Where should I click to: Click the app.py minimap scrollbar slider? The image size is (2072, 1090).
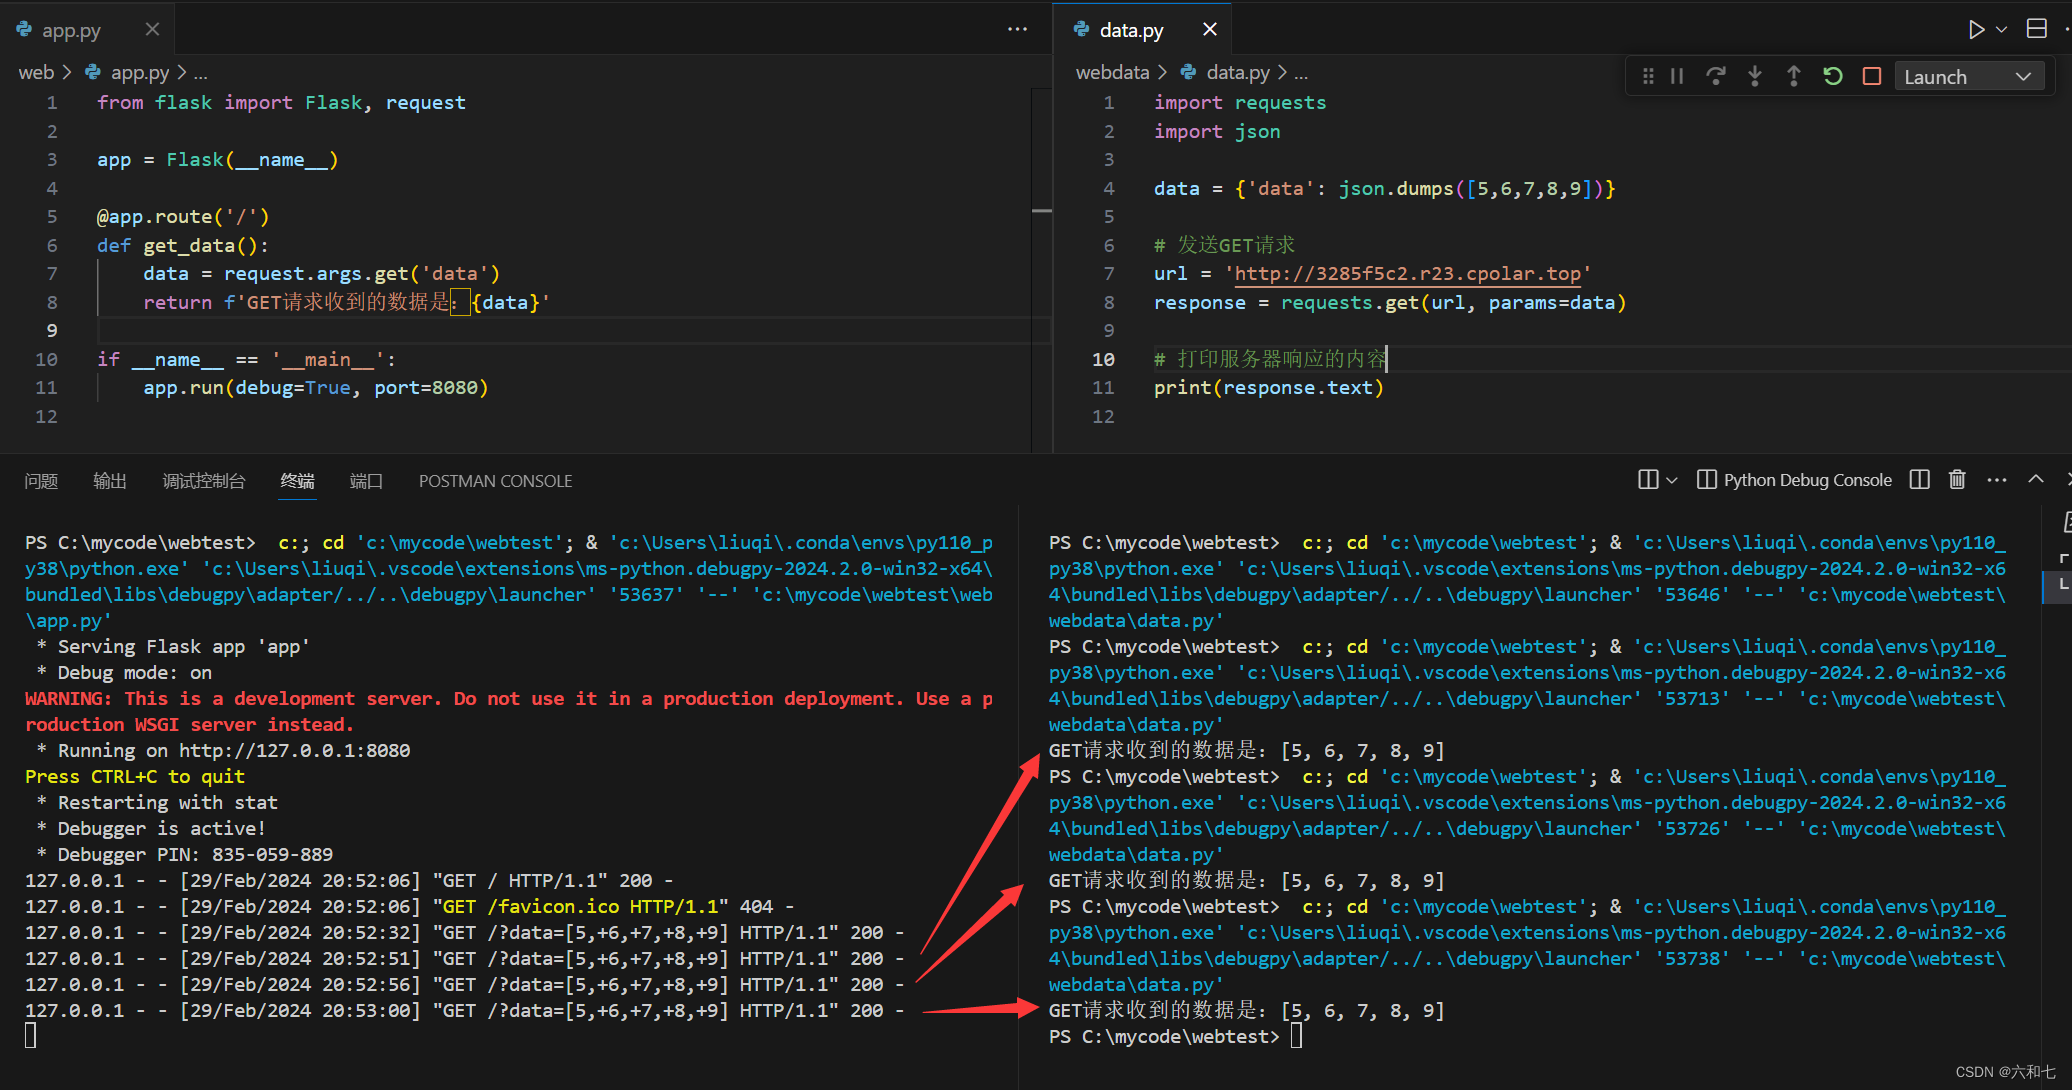click(x=1041, y=211)
